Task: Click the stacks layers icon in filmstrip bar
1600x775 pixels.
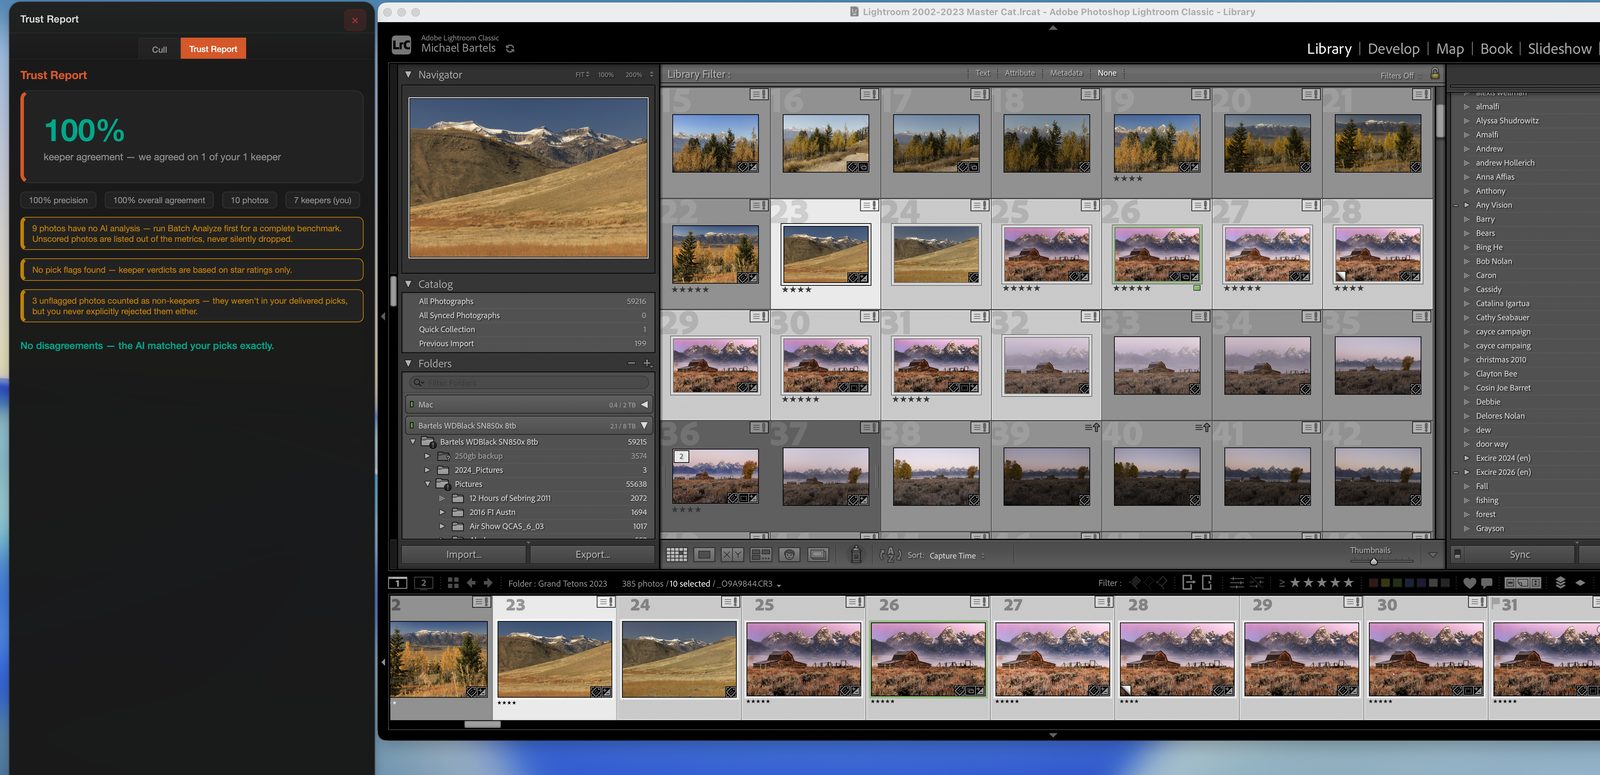Action: 1560,583
